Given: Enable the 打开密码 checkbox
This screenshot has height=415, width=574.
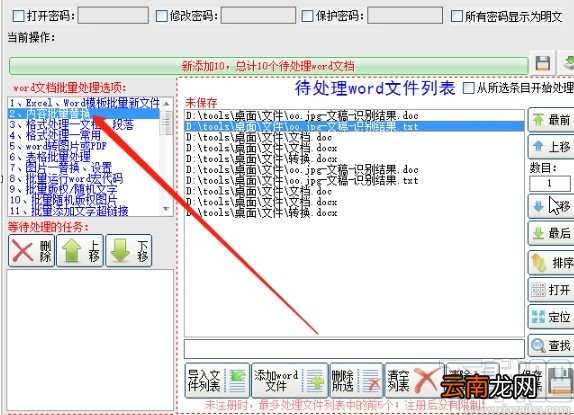Looking at the screenshot, I should click(18, 16).
